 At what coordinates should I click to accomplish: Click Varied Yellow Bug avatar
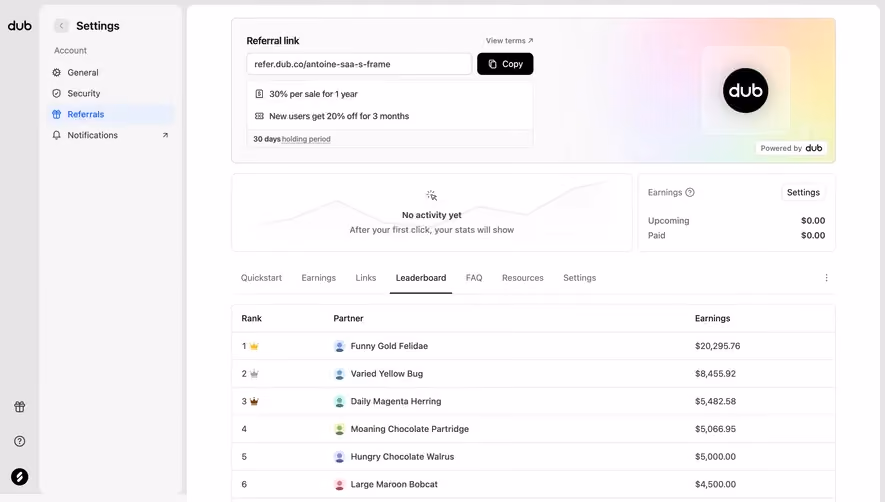pos(339,374)
